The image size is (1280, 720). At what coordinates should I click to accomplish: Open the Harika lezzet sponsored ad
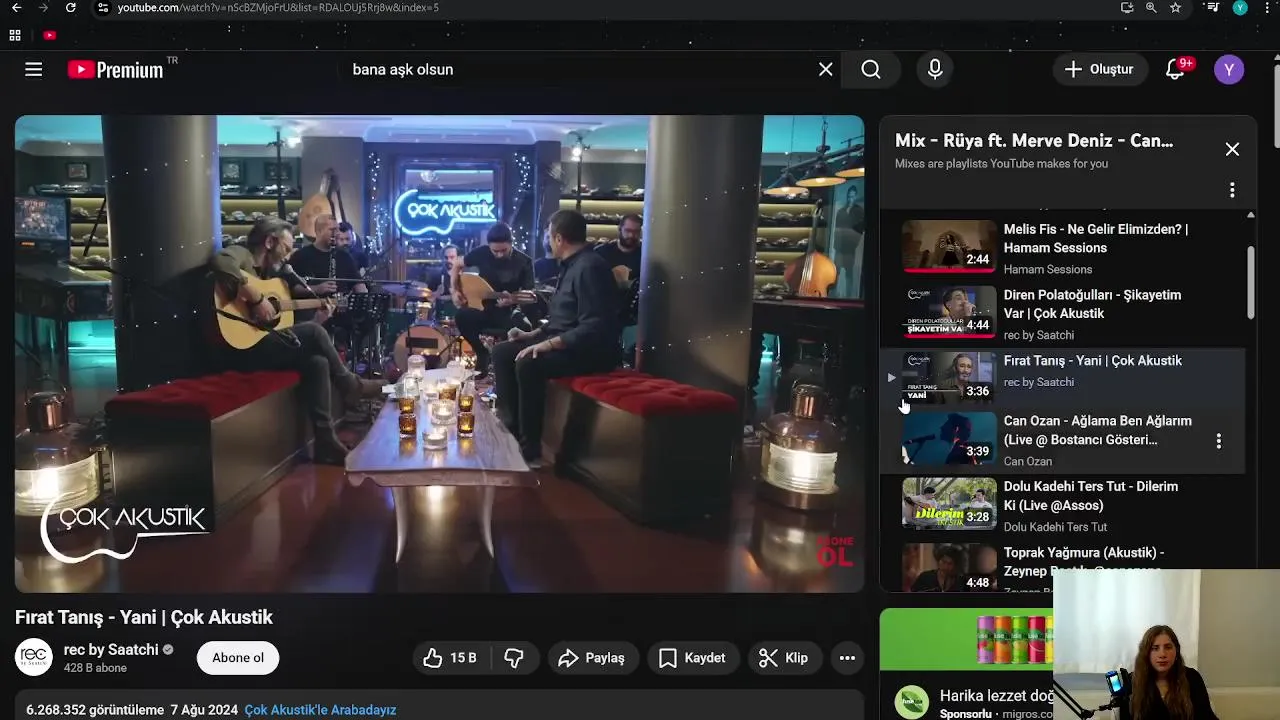pos(996,696)
